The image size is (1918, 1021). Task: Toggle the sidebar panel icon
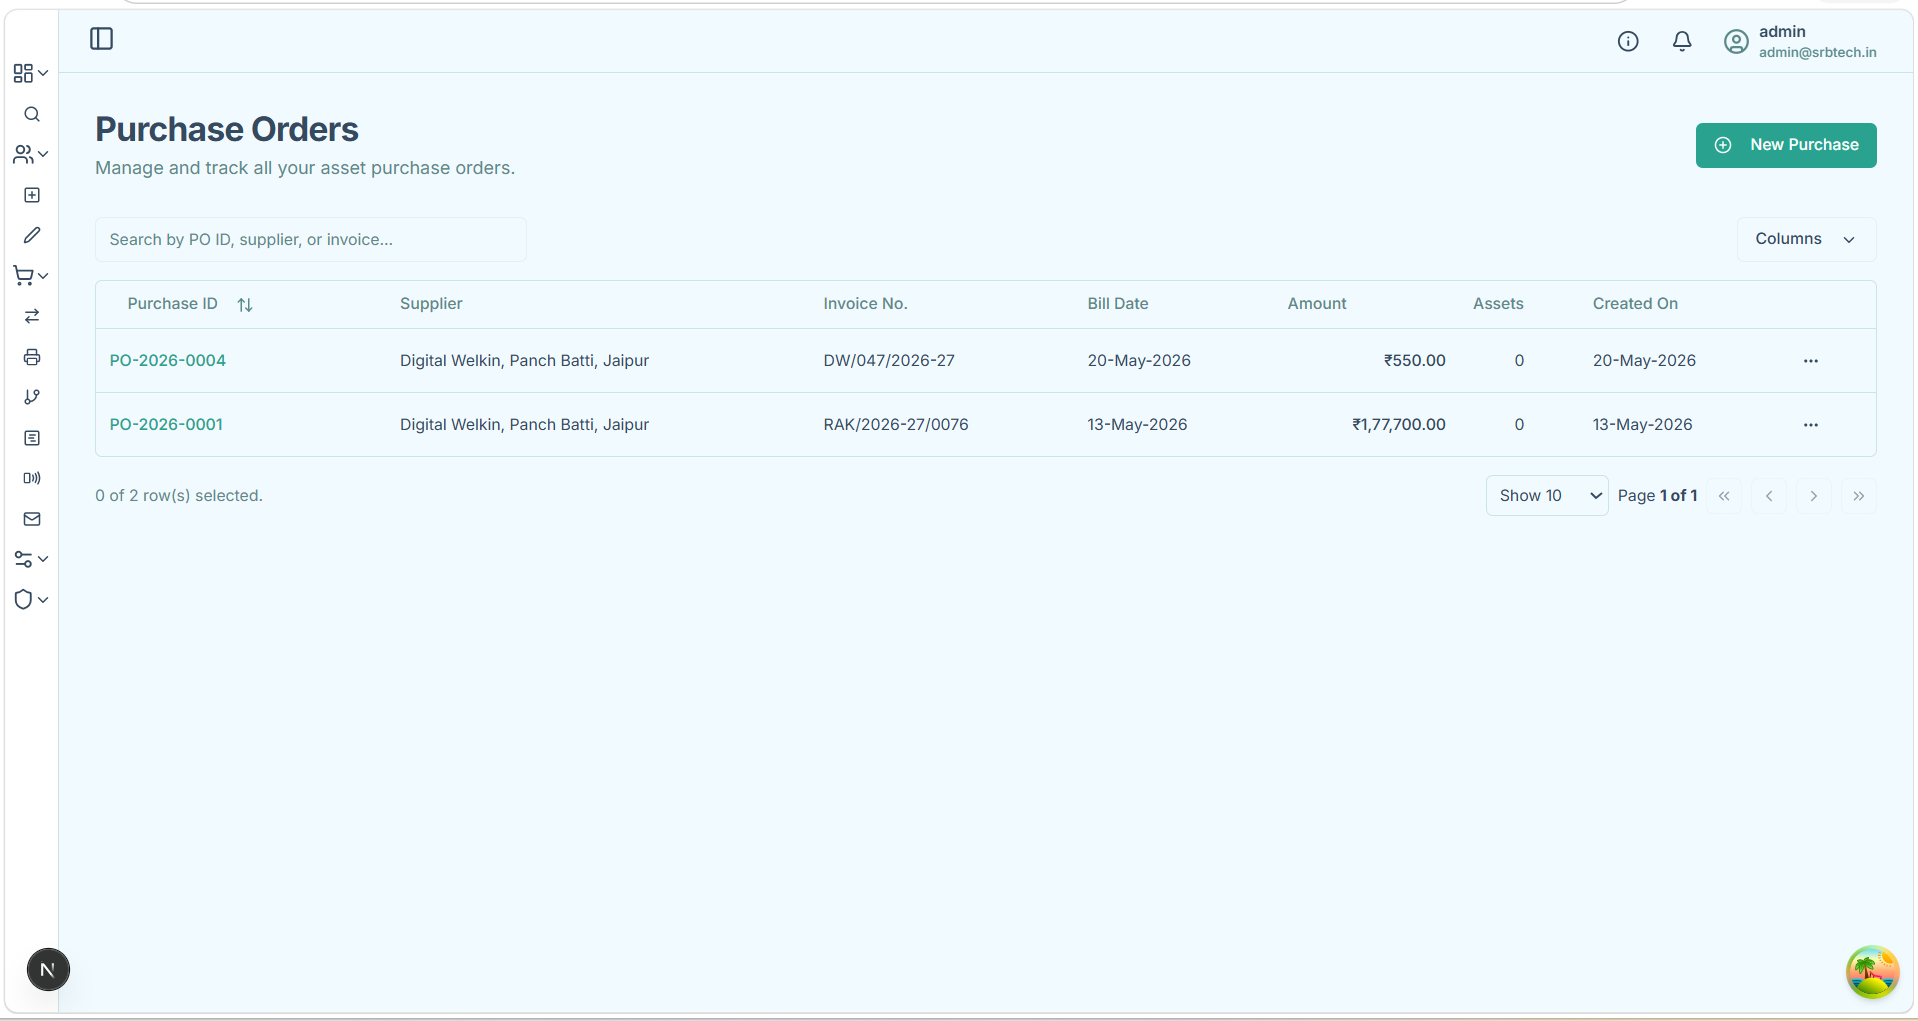101,39
